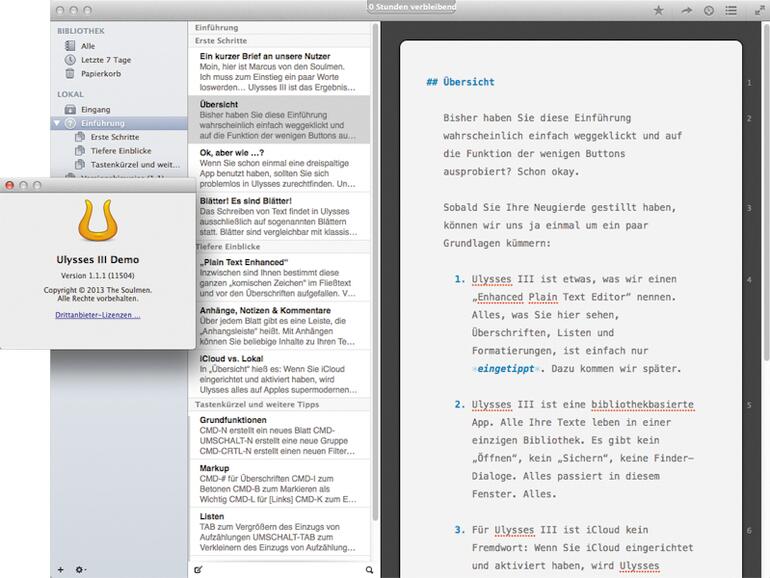This screenshot has height=578, width=770.
Task: Click the Tastenkürzel und weit... group icon
Action: [x=80, y=164]
